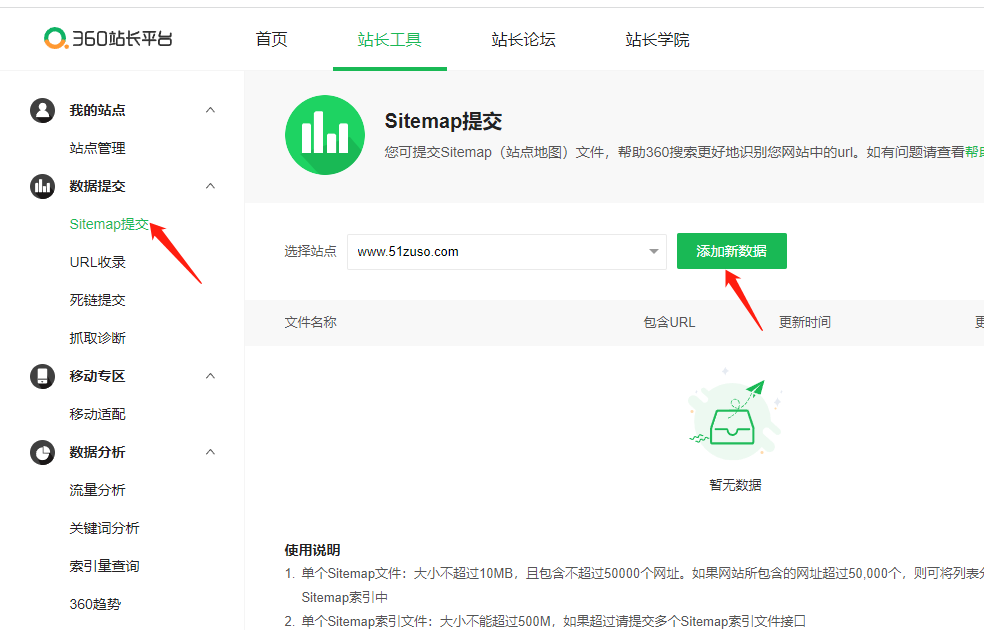
Task: Click the 我的站点 user avatar icon
Action: pos(42,110)
